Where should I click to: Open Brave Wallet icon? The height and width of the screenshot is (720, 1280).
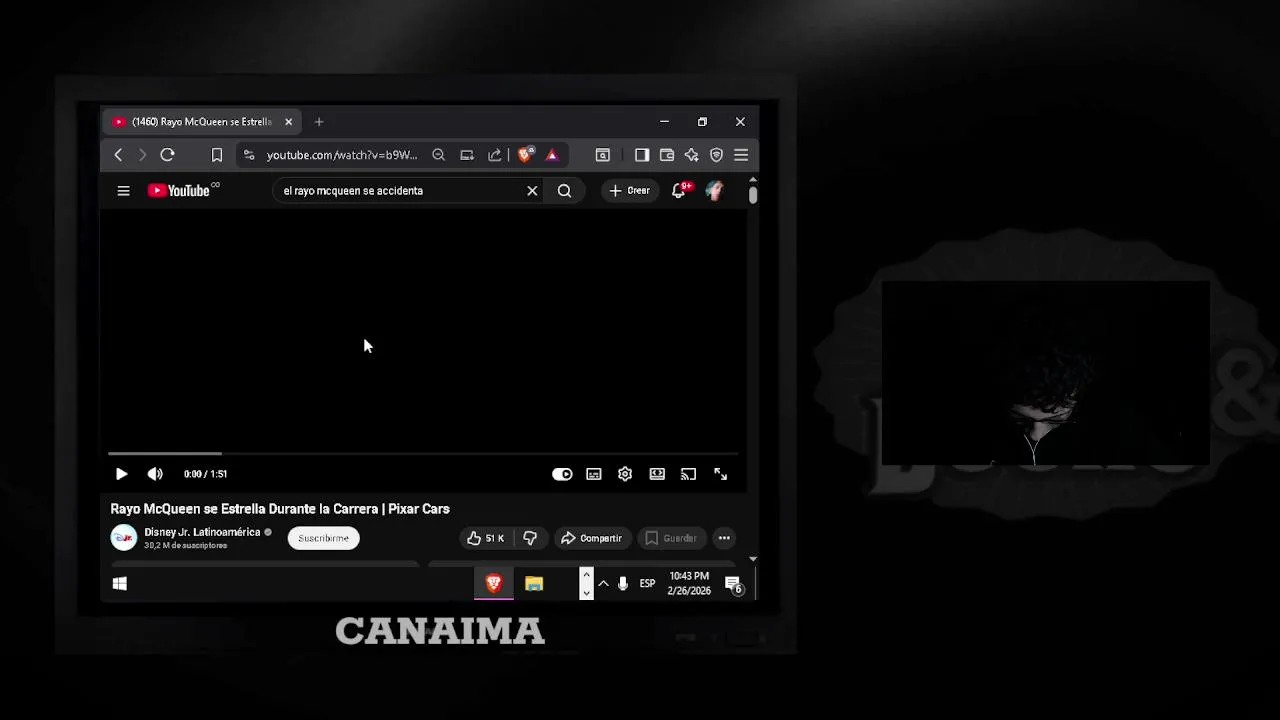click(x=667, y=155)
